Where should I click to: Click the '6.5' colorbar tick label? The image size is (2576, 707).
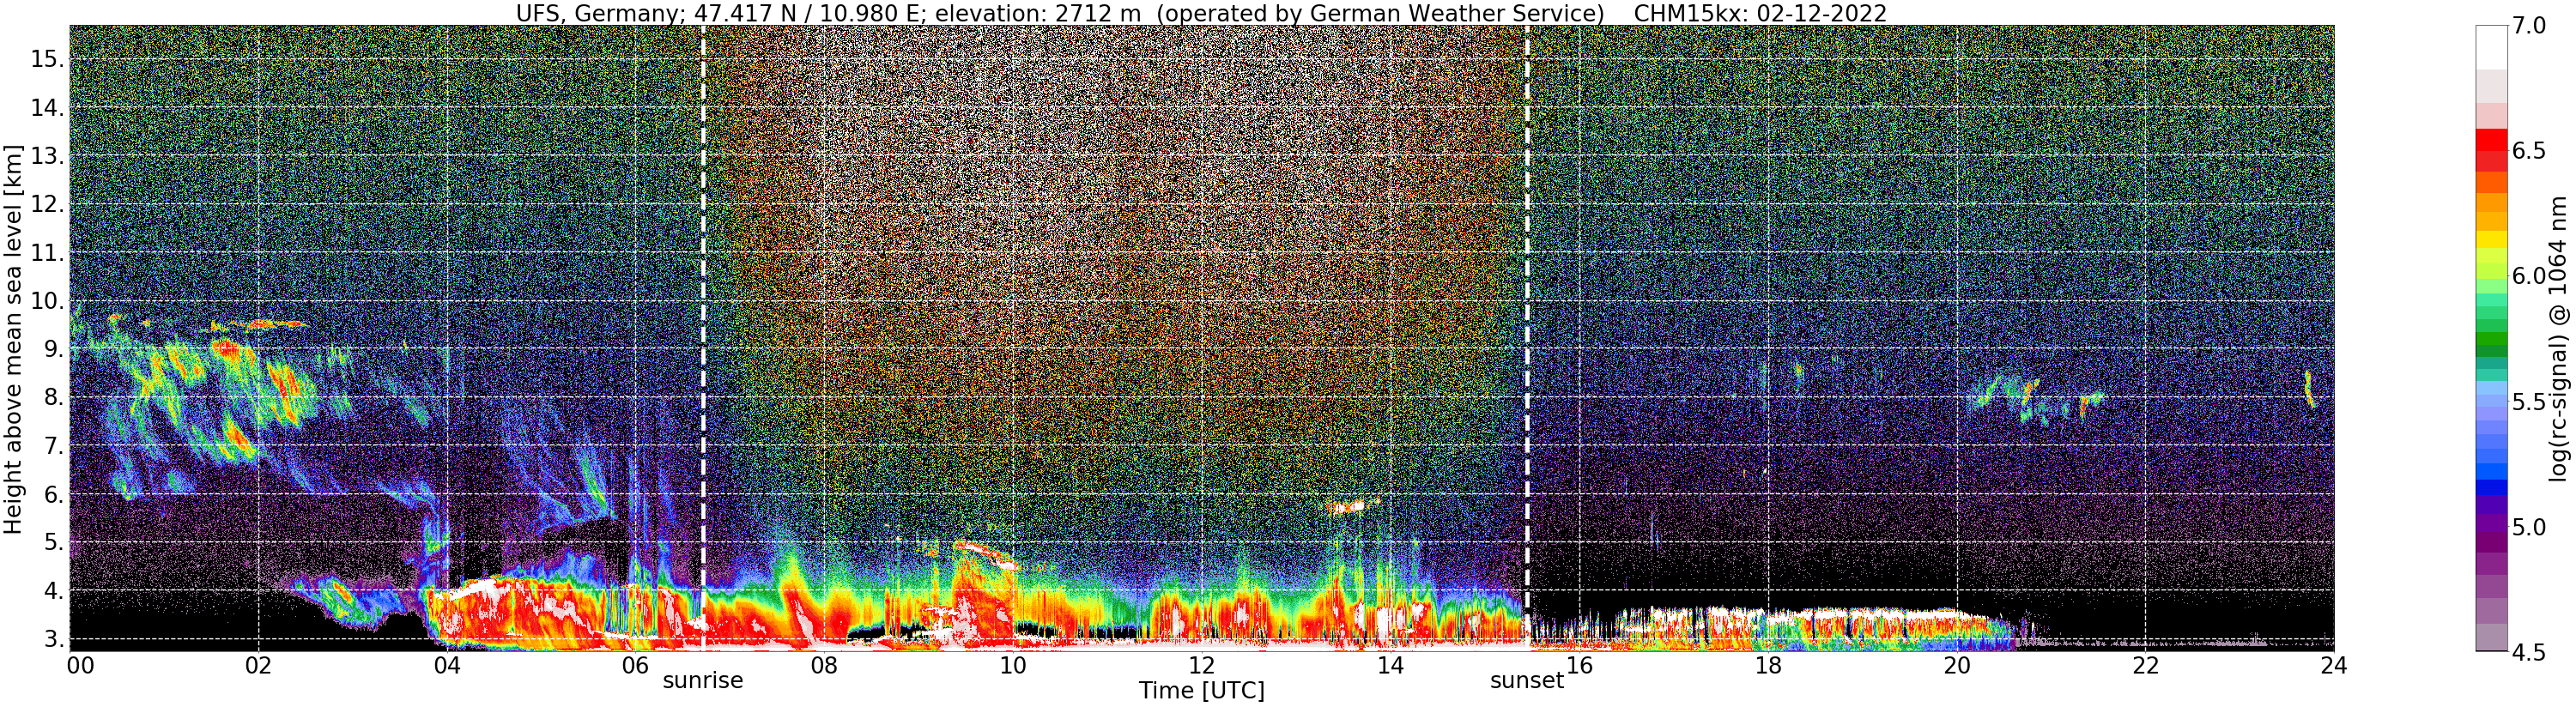pos(2529,151)
